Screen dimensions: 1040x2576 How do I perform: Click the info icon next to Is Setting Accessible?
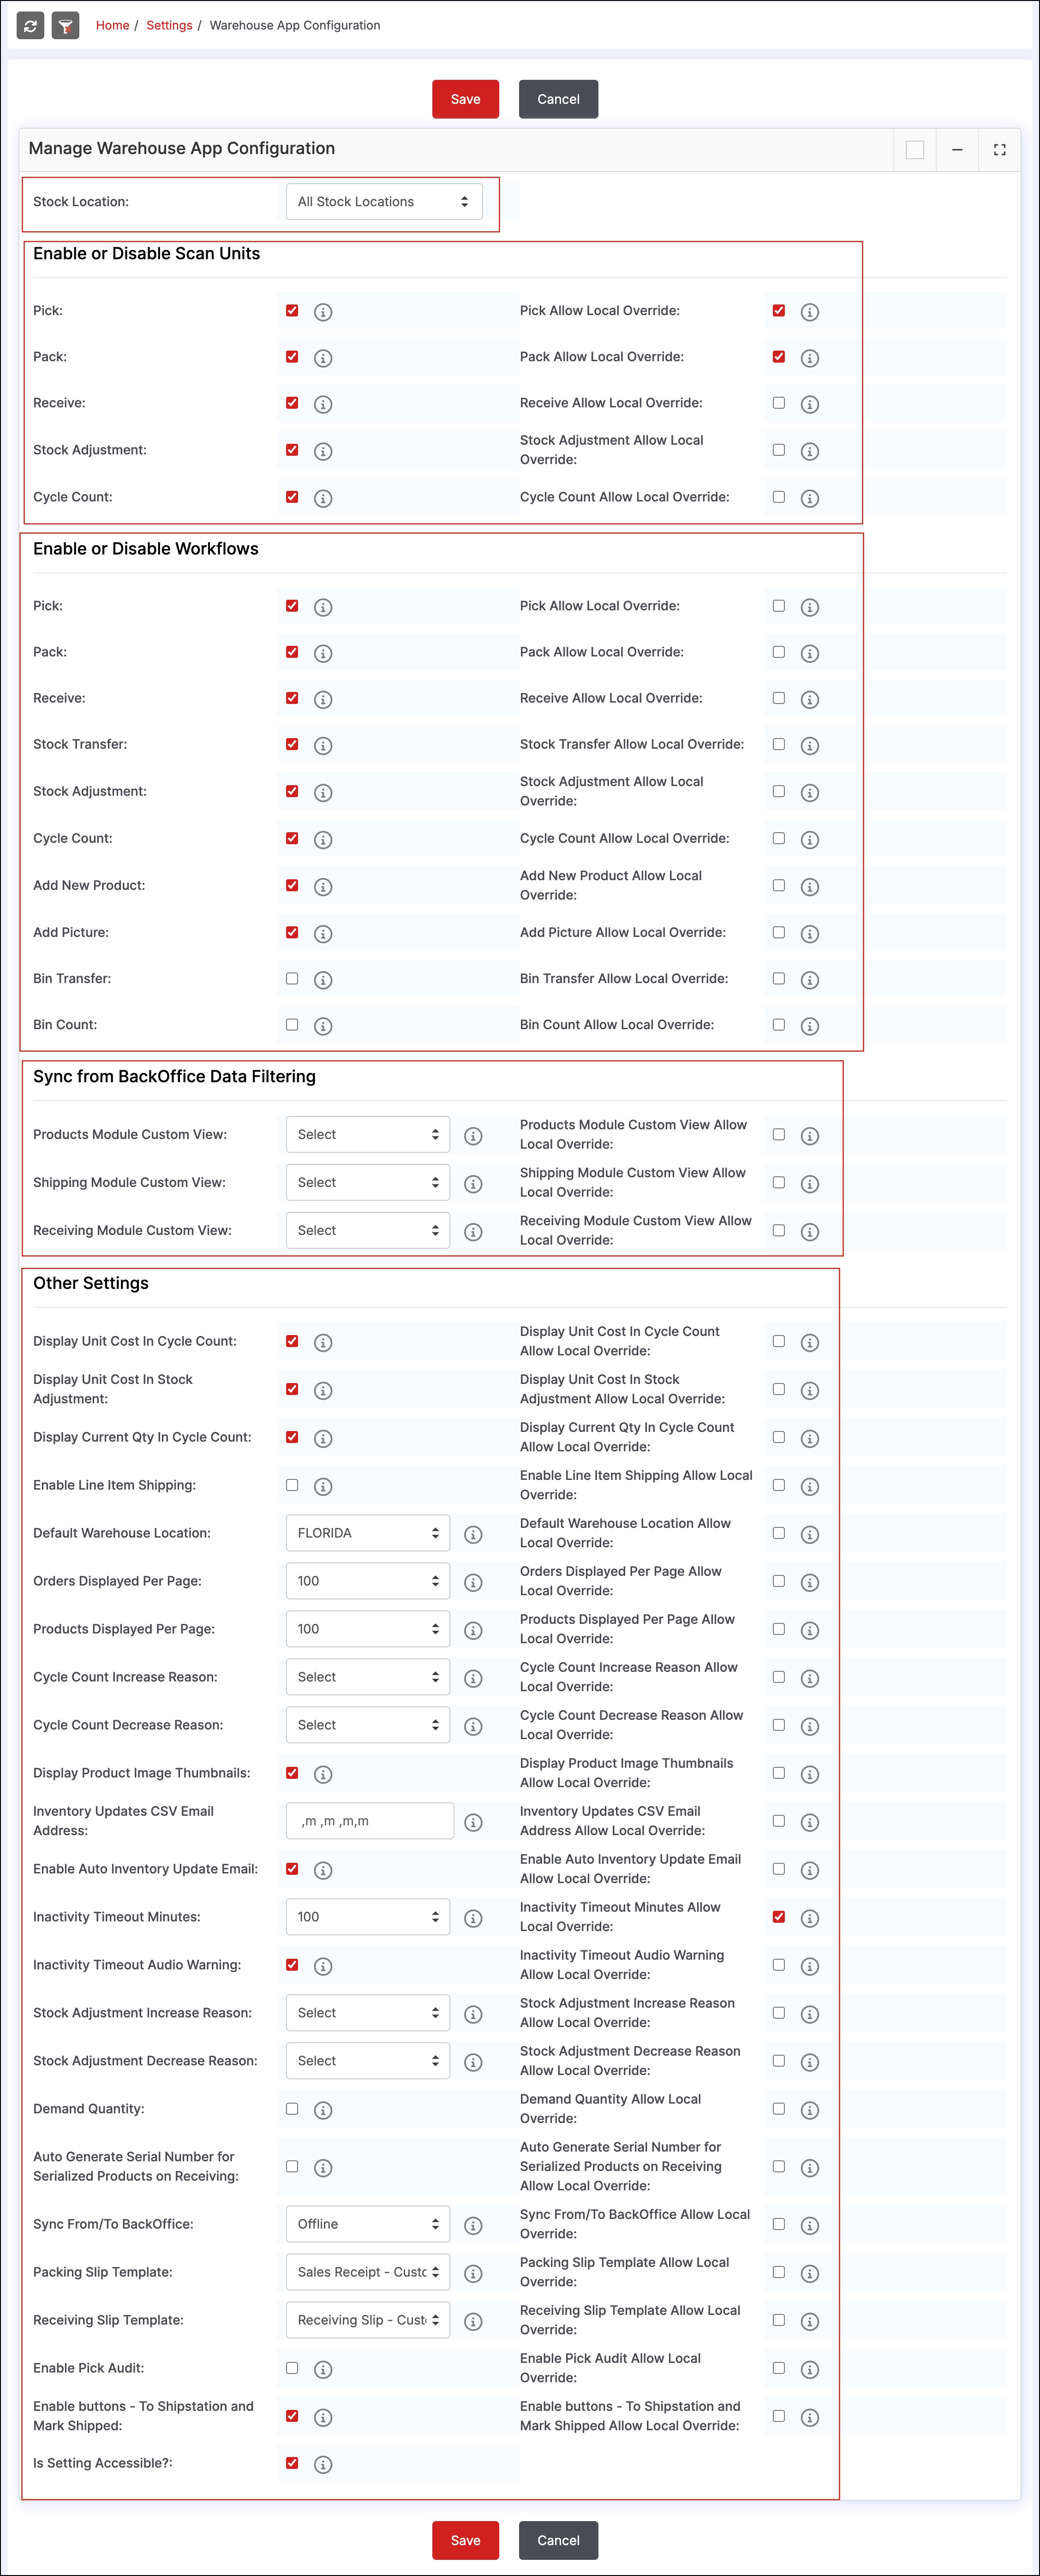[323, 2464]
